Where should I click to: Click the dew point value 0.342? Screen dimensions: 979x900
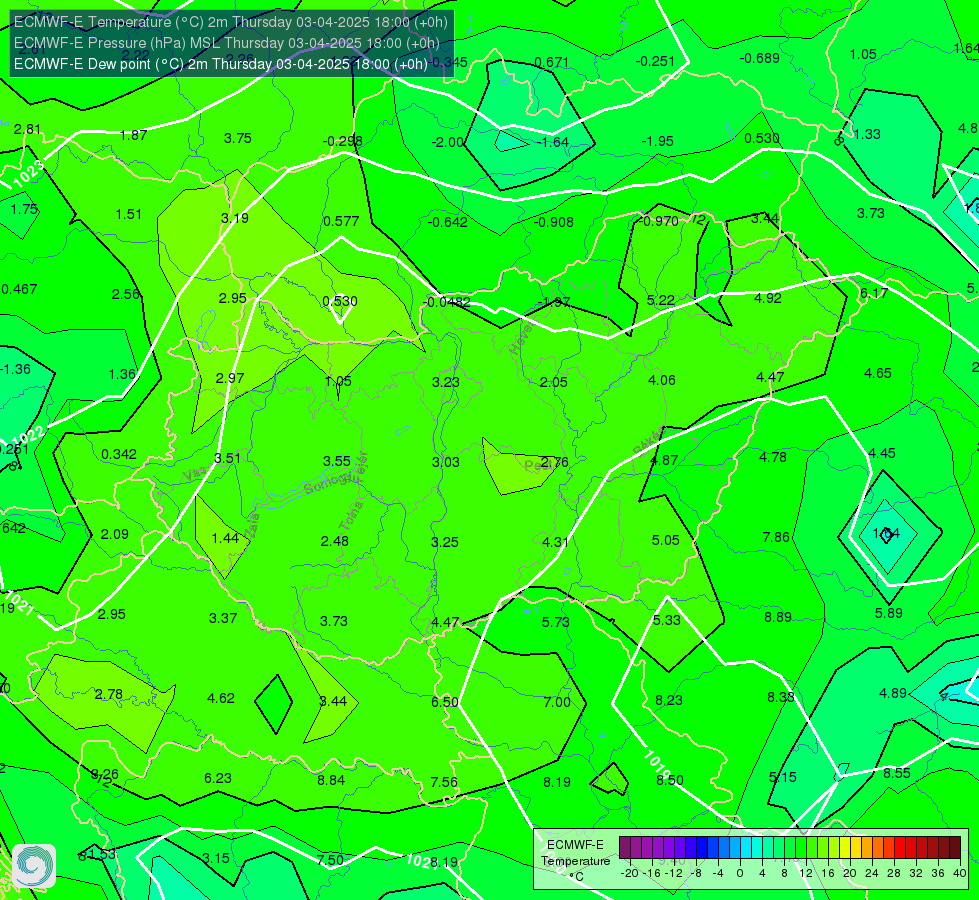[x=119, y=454]
